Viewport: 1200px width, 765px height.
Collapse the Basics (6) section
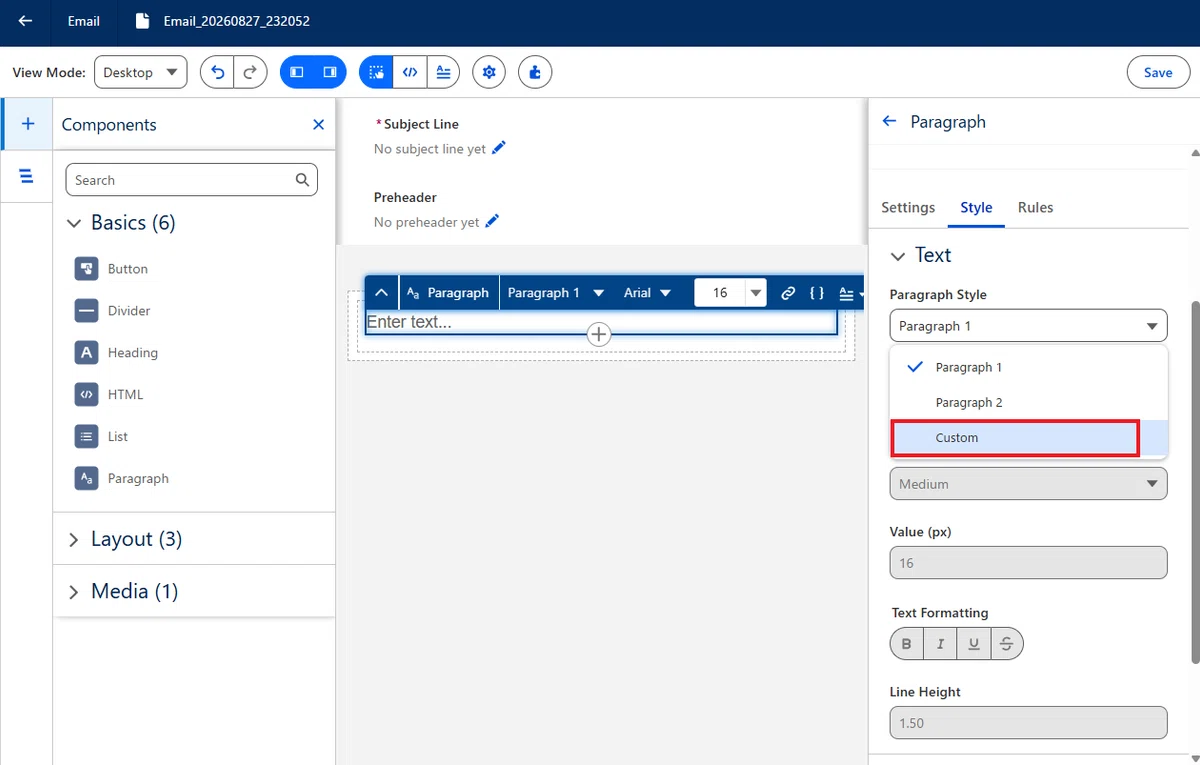[x=73, y=223]
